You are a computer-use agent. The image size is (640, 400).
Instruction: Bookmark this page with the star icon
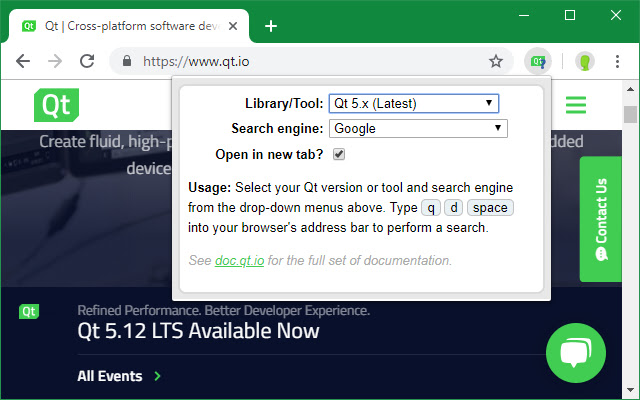tap(495, 61)
